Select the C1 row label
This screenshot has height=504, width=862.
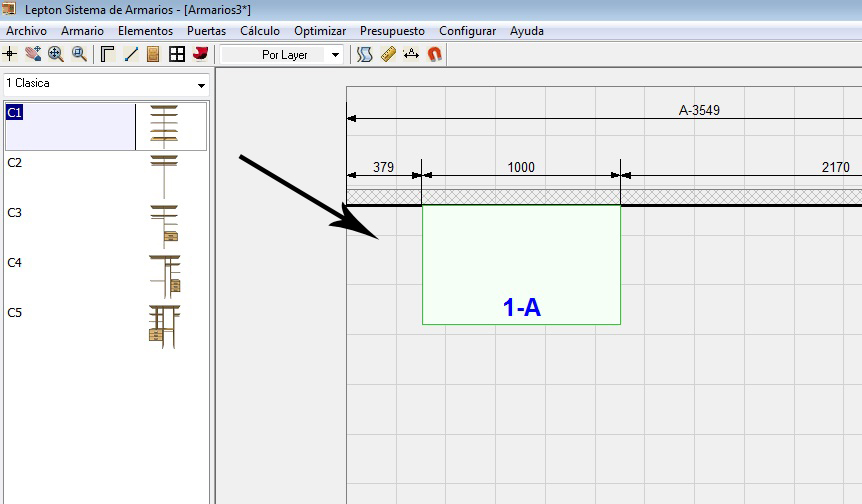[x=14, y=113]
